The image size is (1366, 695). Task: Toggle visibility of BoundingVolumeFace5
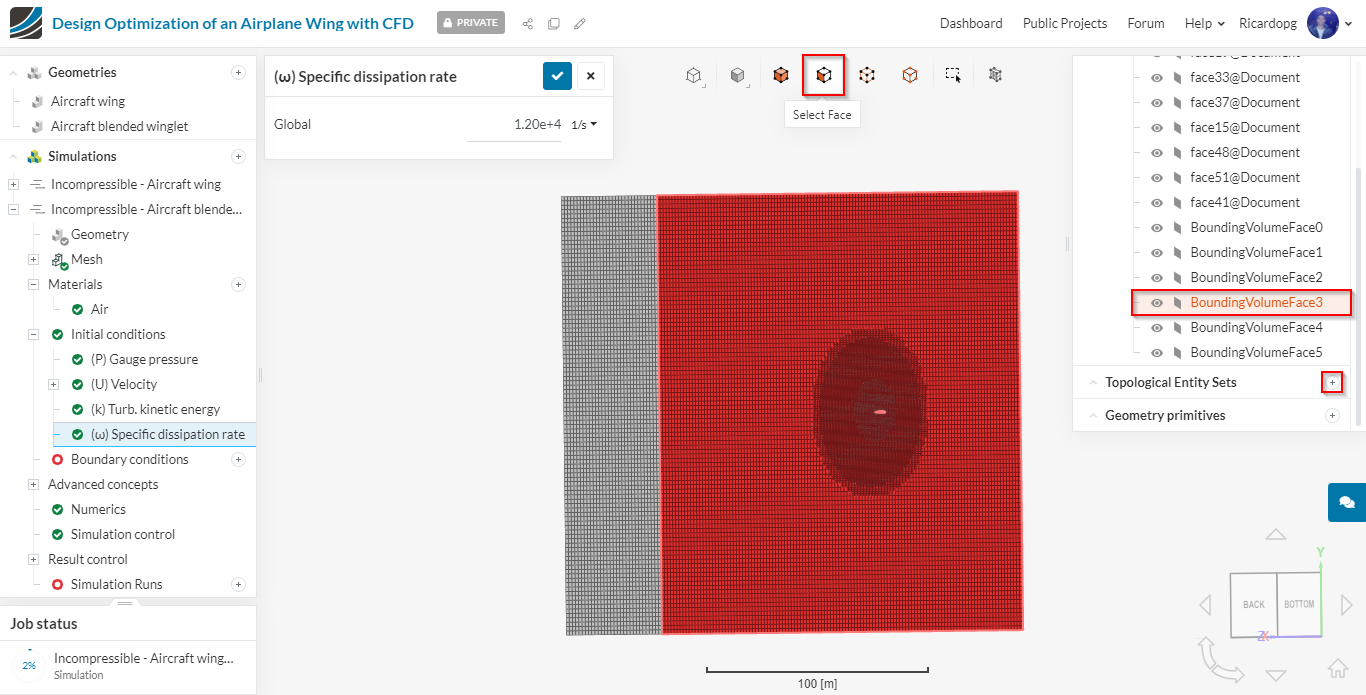1157,352
